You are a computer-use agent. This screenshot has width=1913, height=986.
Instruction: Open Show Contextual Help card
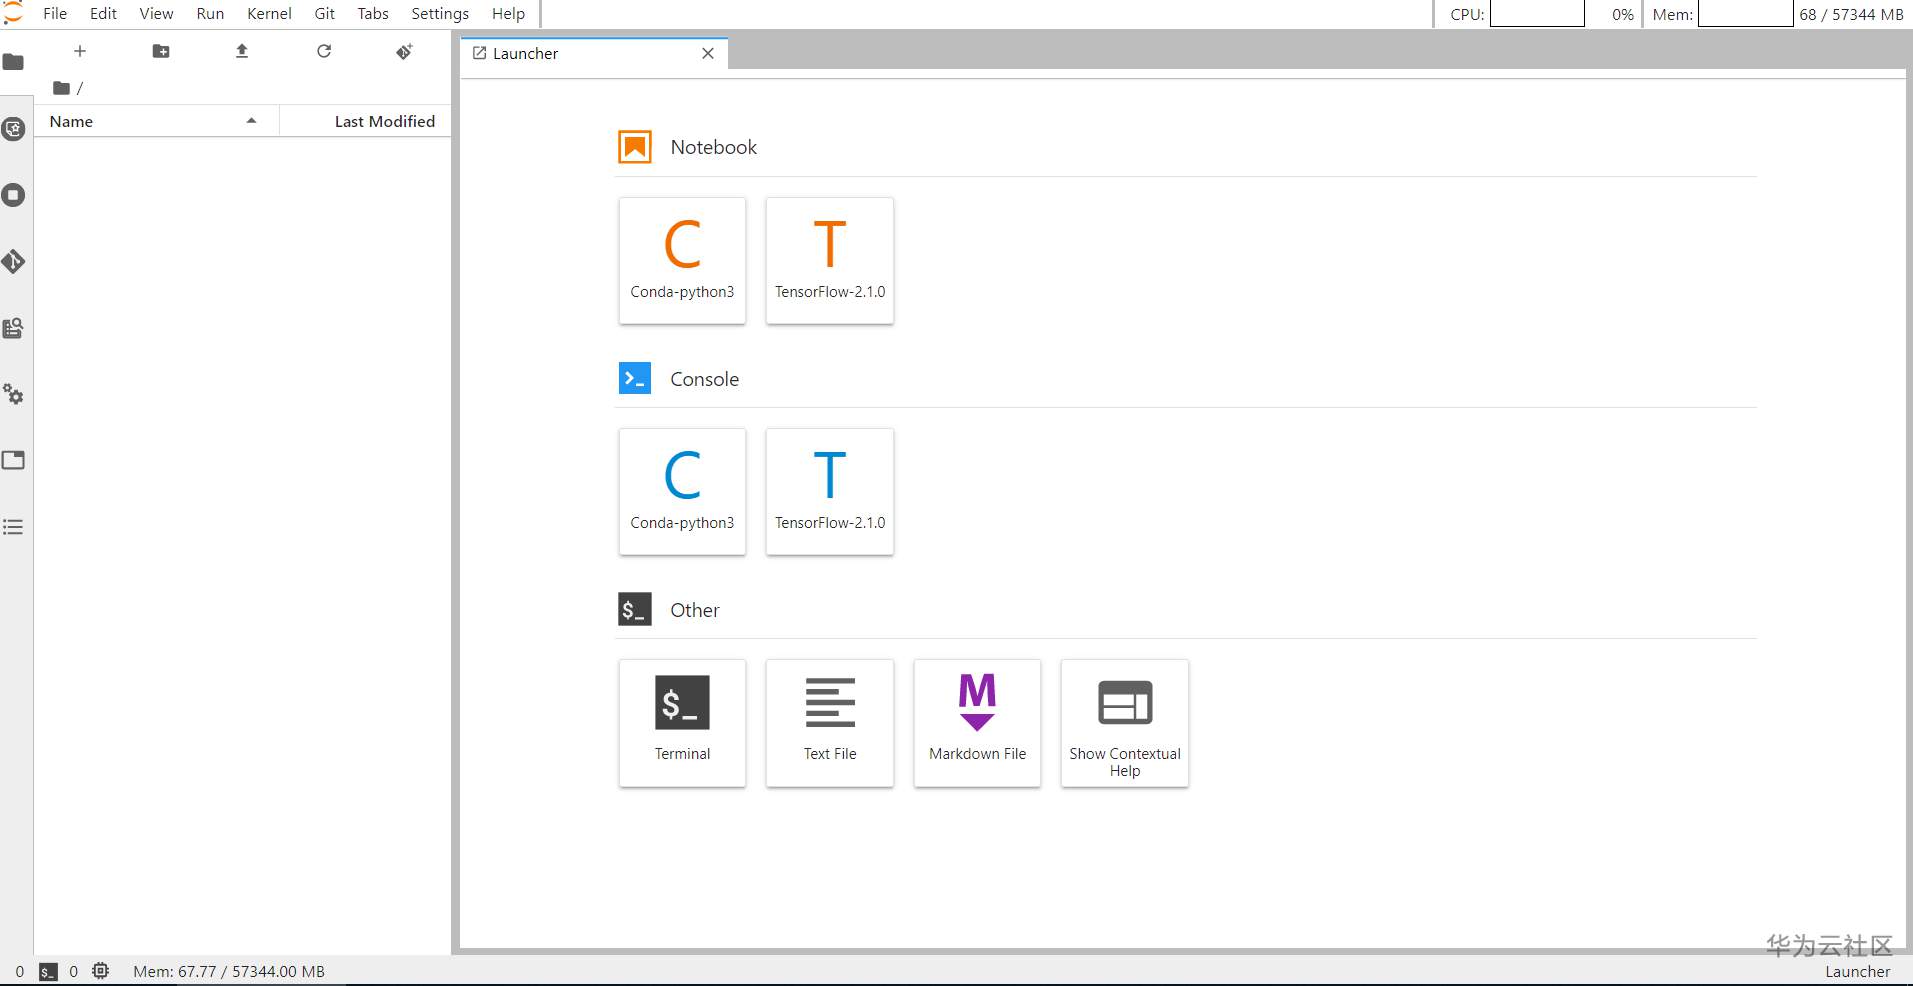click(1125, 723)
